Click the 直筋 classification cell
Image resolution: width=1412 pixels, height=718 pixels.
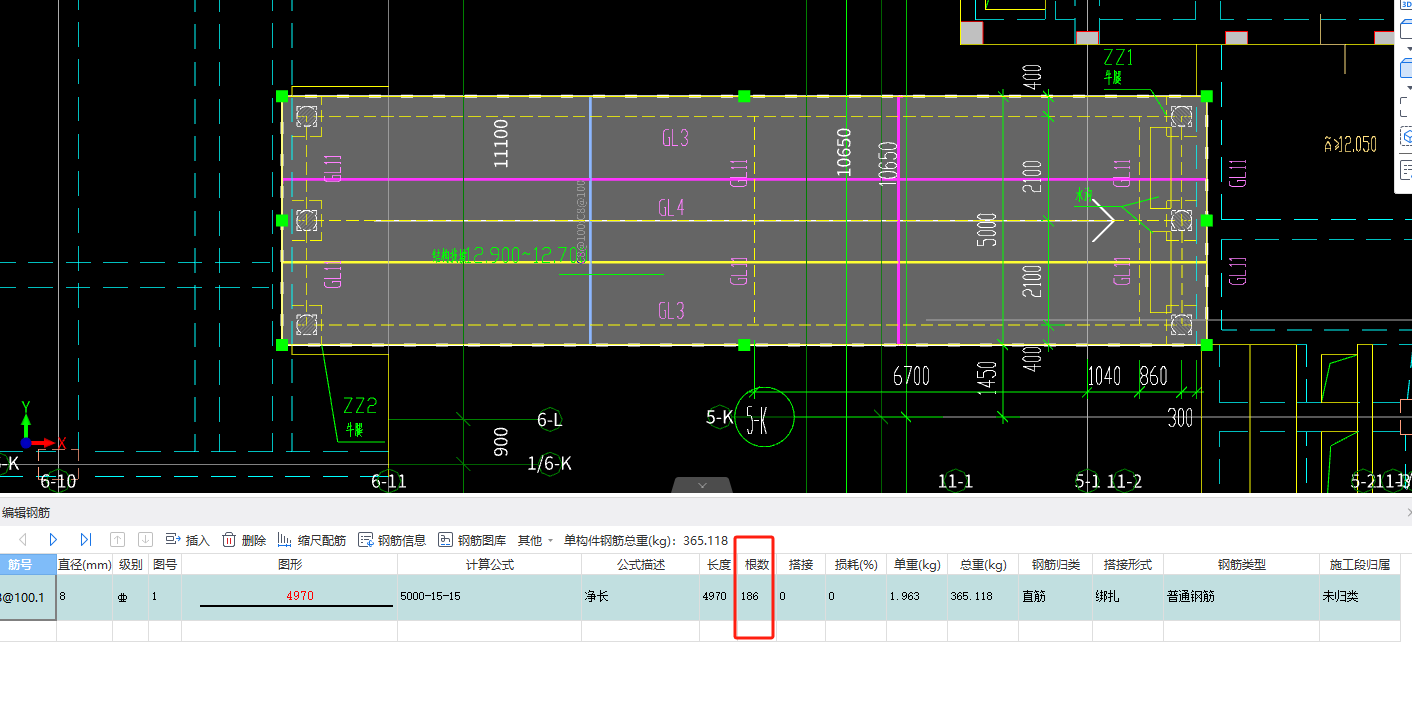tap(1054, 597)
